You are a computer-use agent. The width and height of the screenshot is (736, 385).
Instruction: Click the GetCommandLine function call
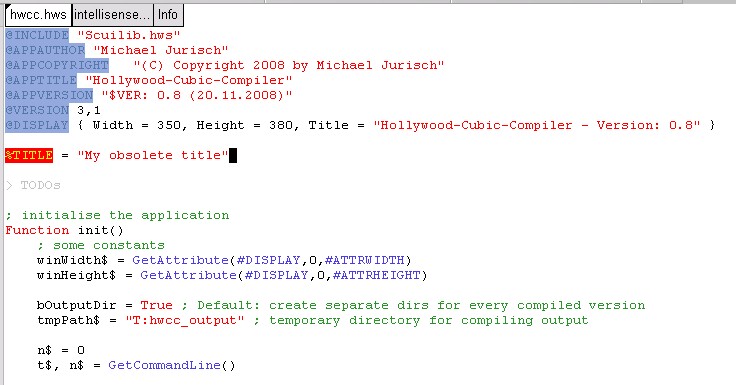[x=164, y=366]
